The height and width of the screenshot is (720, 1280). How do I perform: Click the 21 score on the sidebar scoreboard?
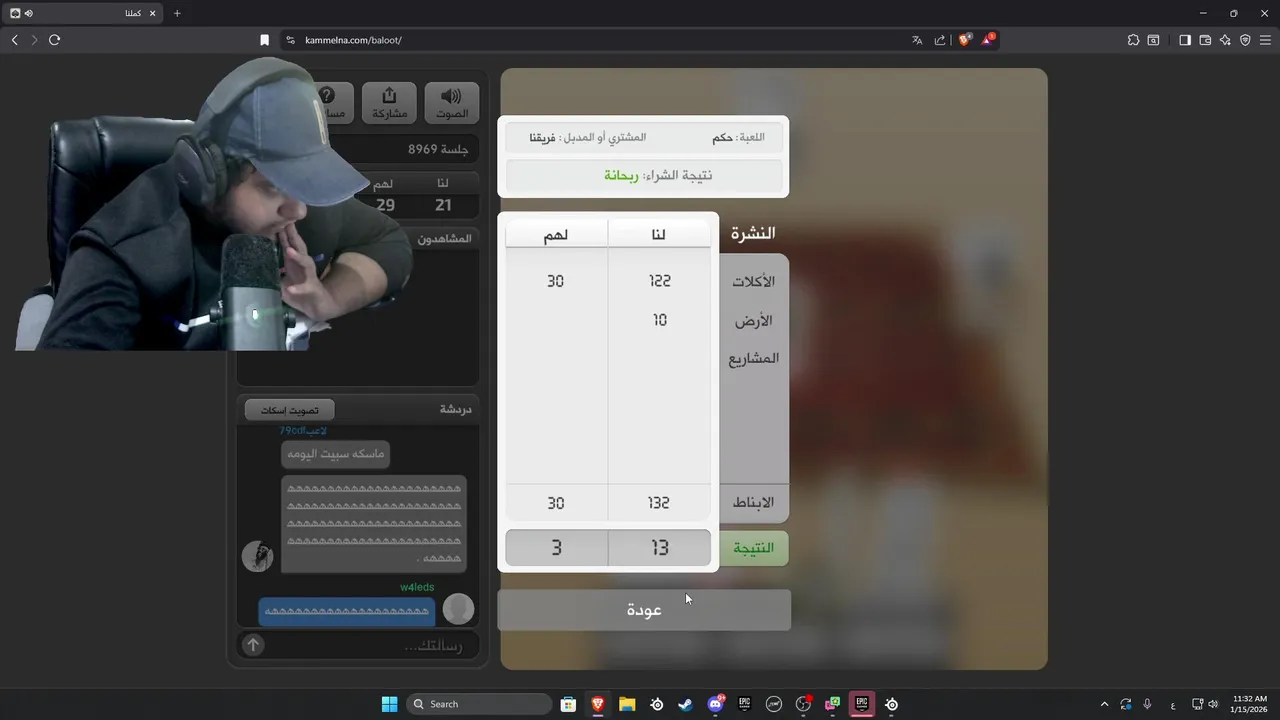[x=443, y=205]
